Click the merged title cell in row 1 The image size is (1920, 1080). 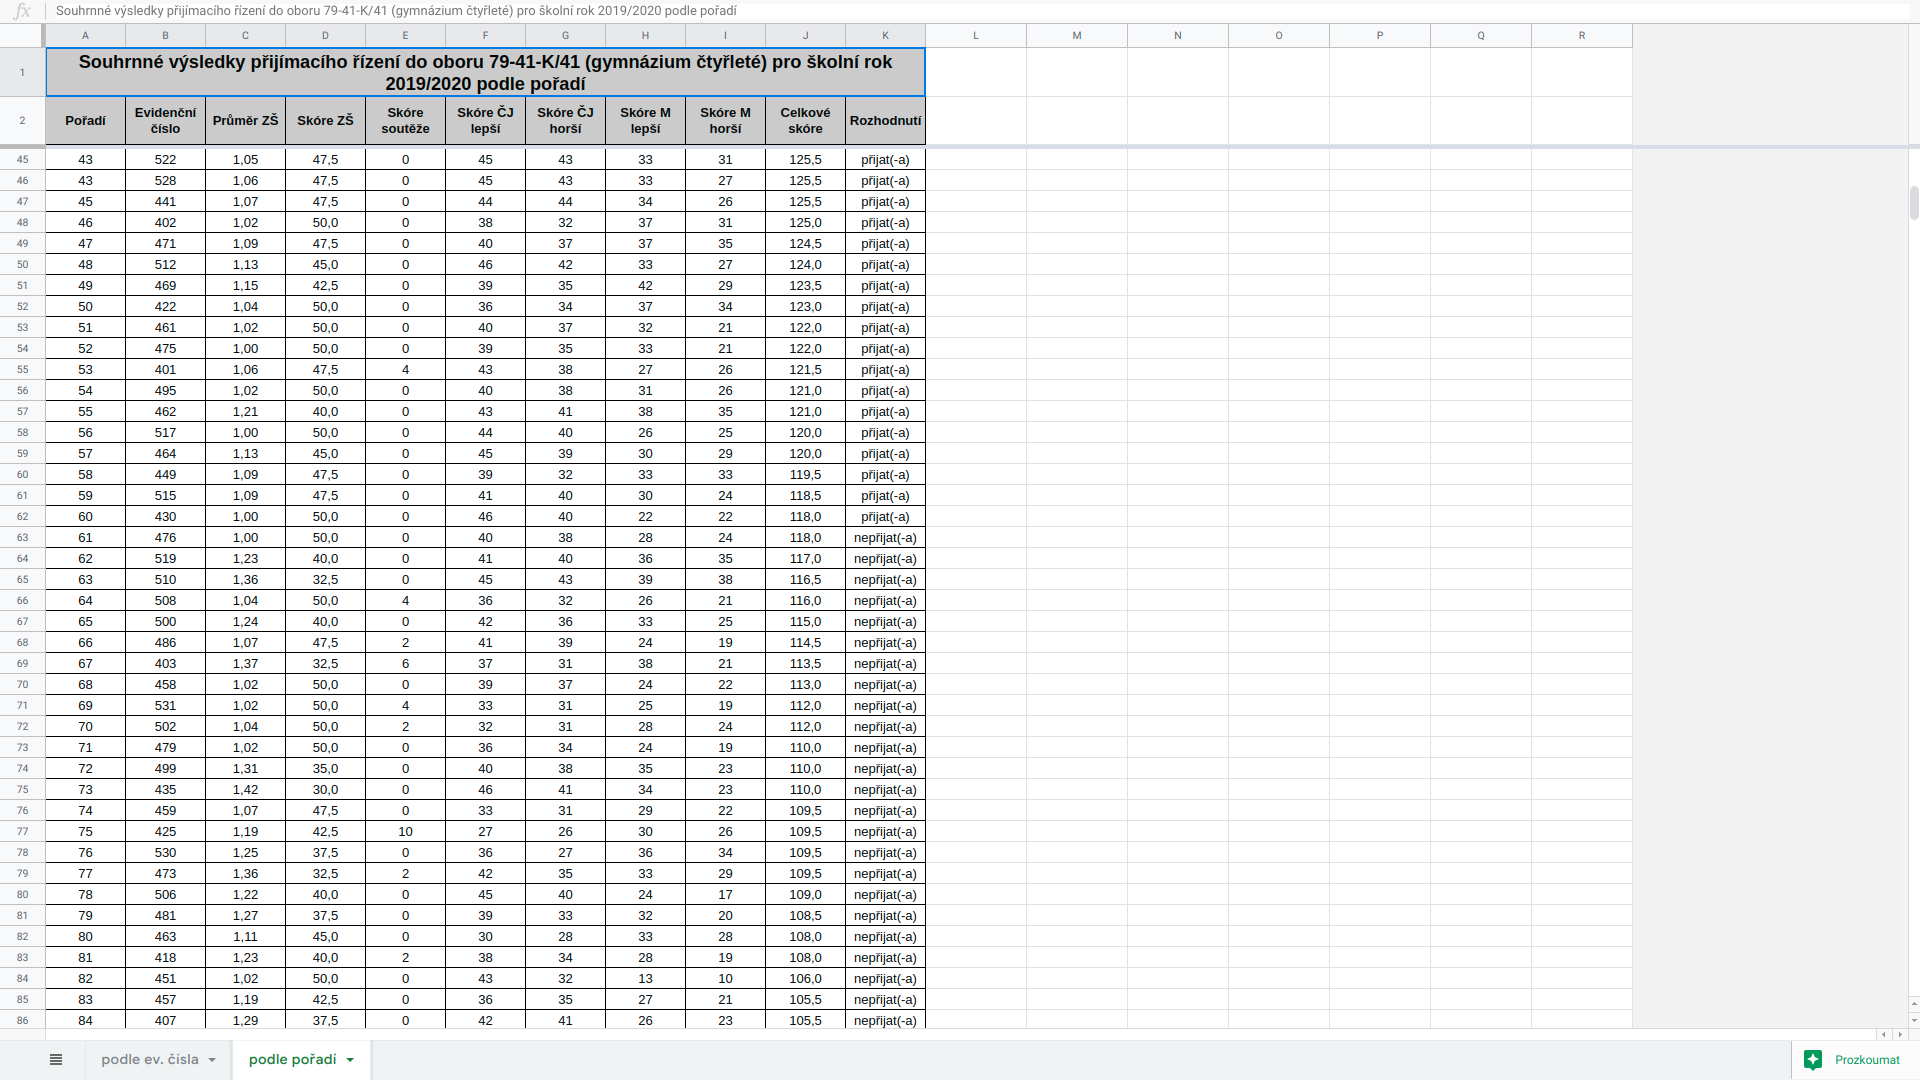(x=485, y=72)
